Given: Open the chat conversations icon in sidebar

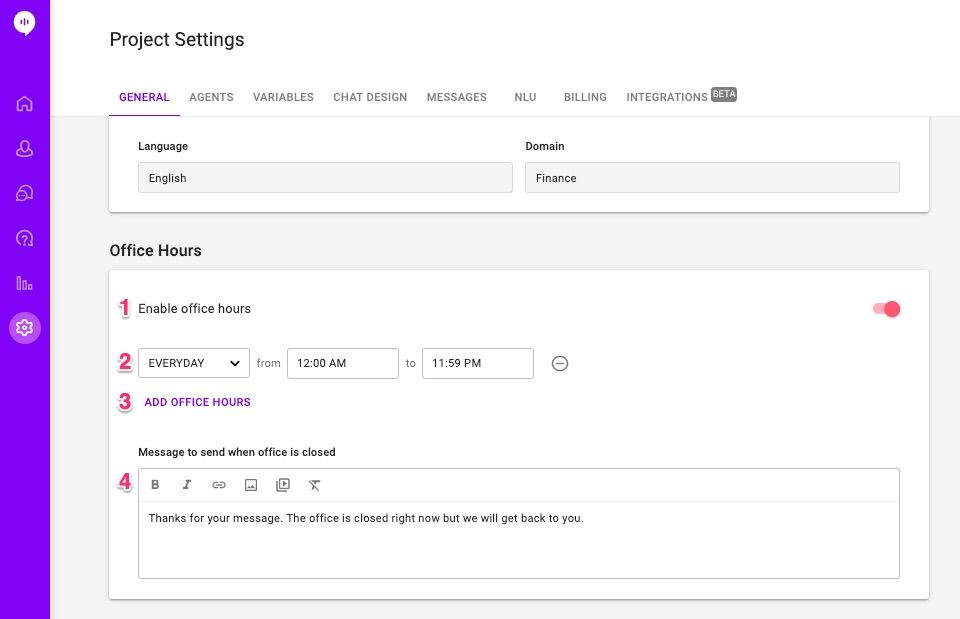Looking at the screenshot, I should coord(24,193).
